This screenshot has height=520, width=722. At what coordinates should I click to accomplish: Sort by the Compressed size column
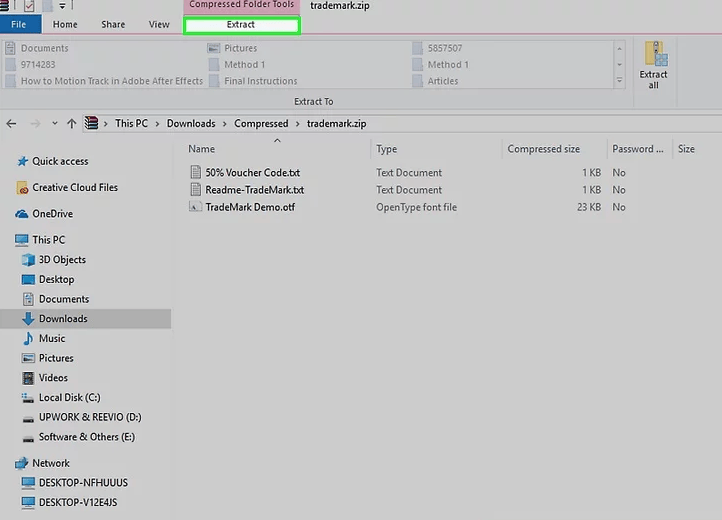pyautogui.click(x=543, y=149)
